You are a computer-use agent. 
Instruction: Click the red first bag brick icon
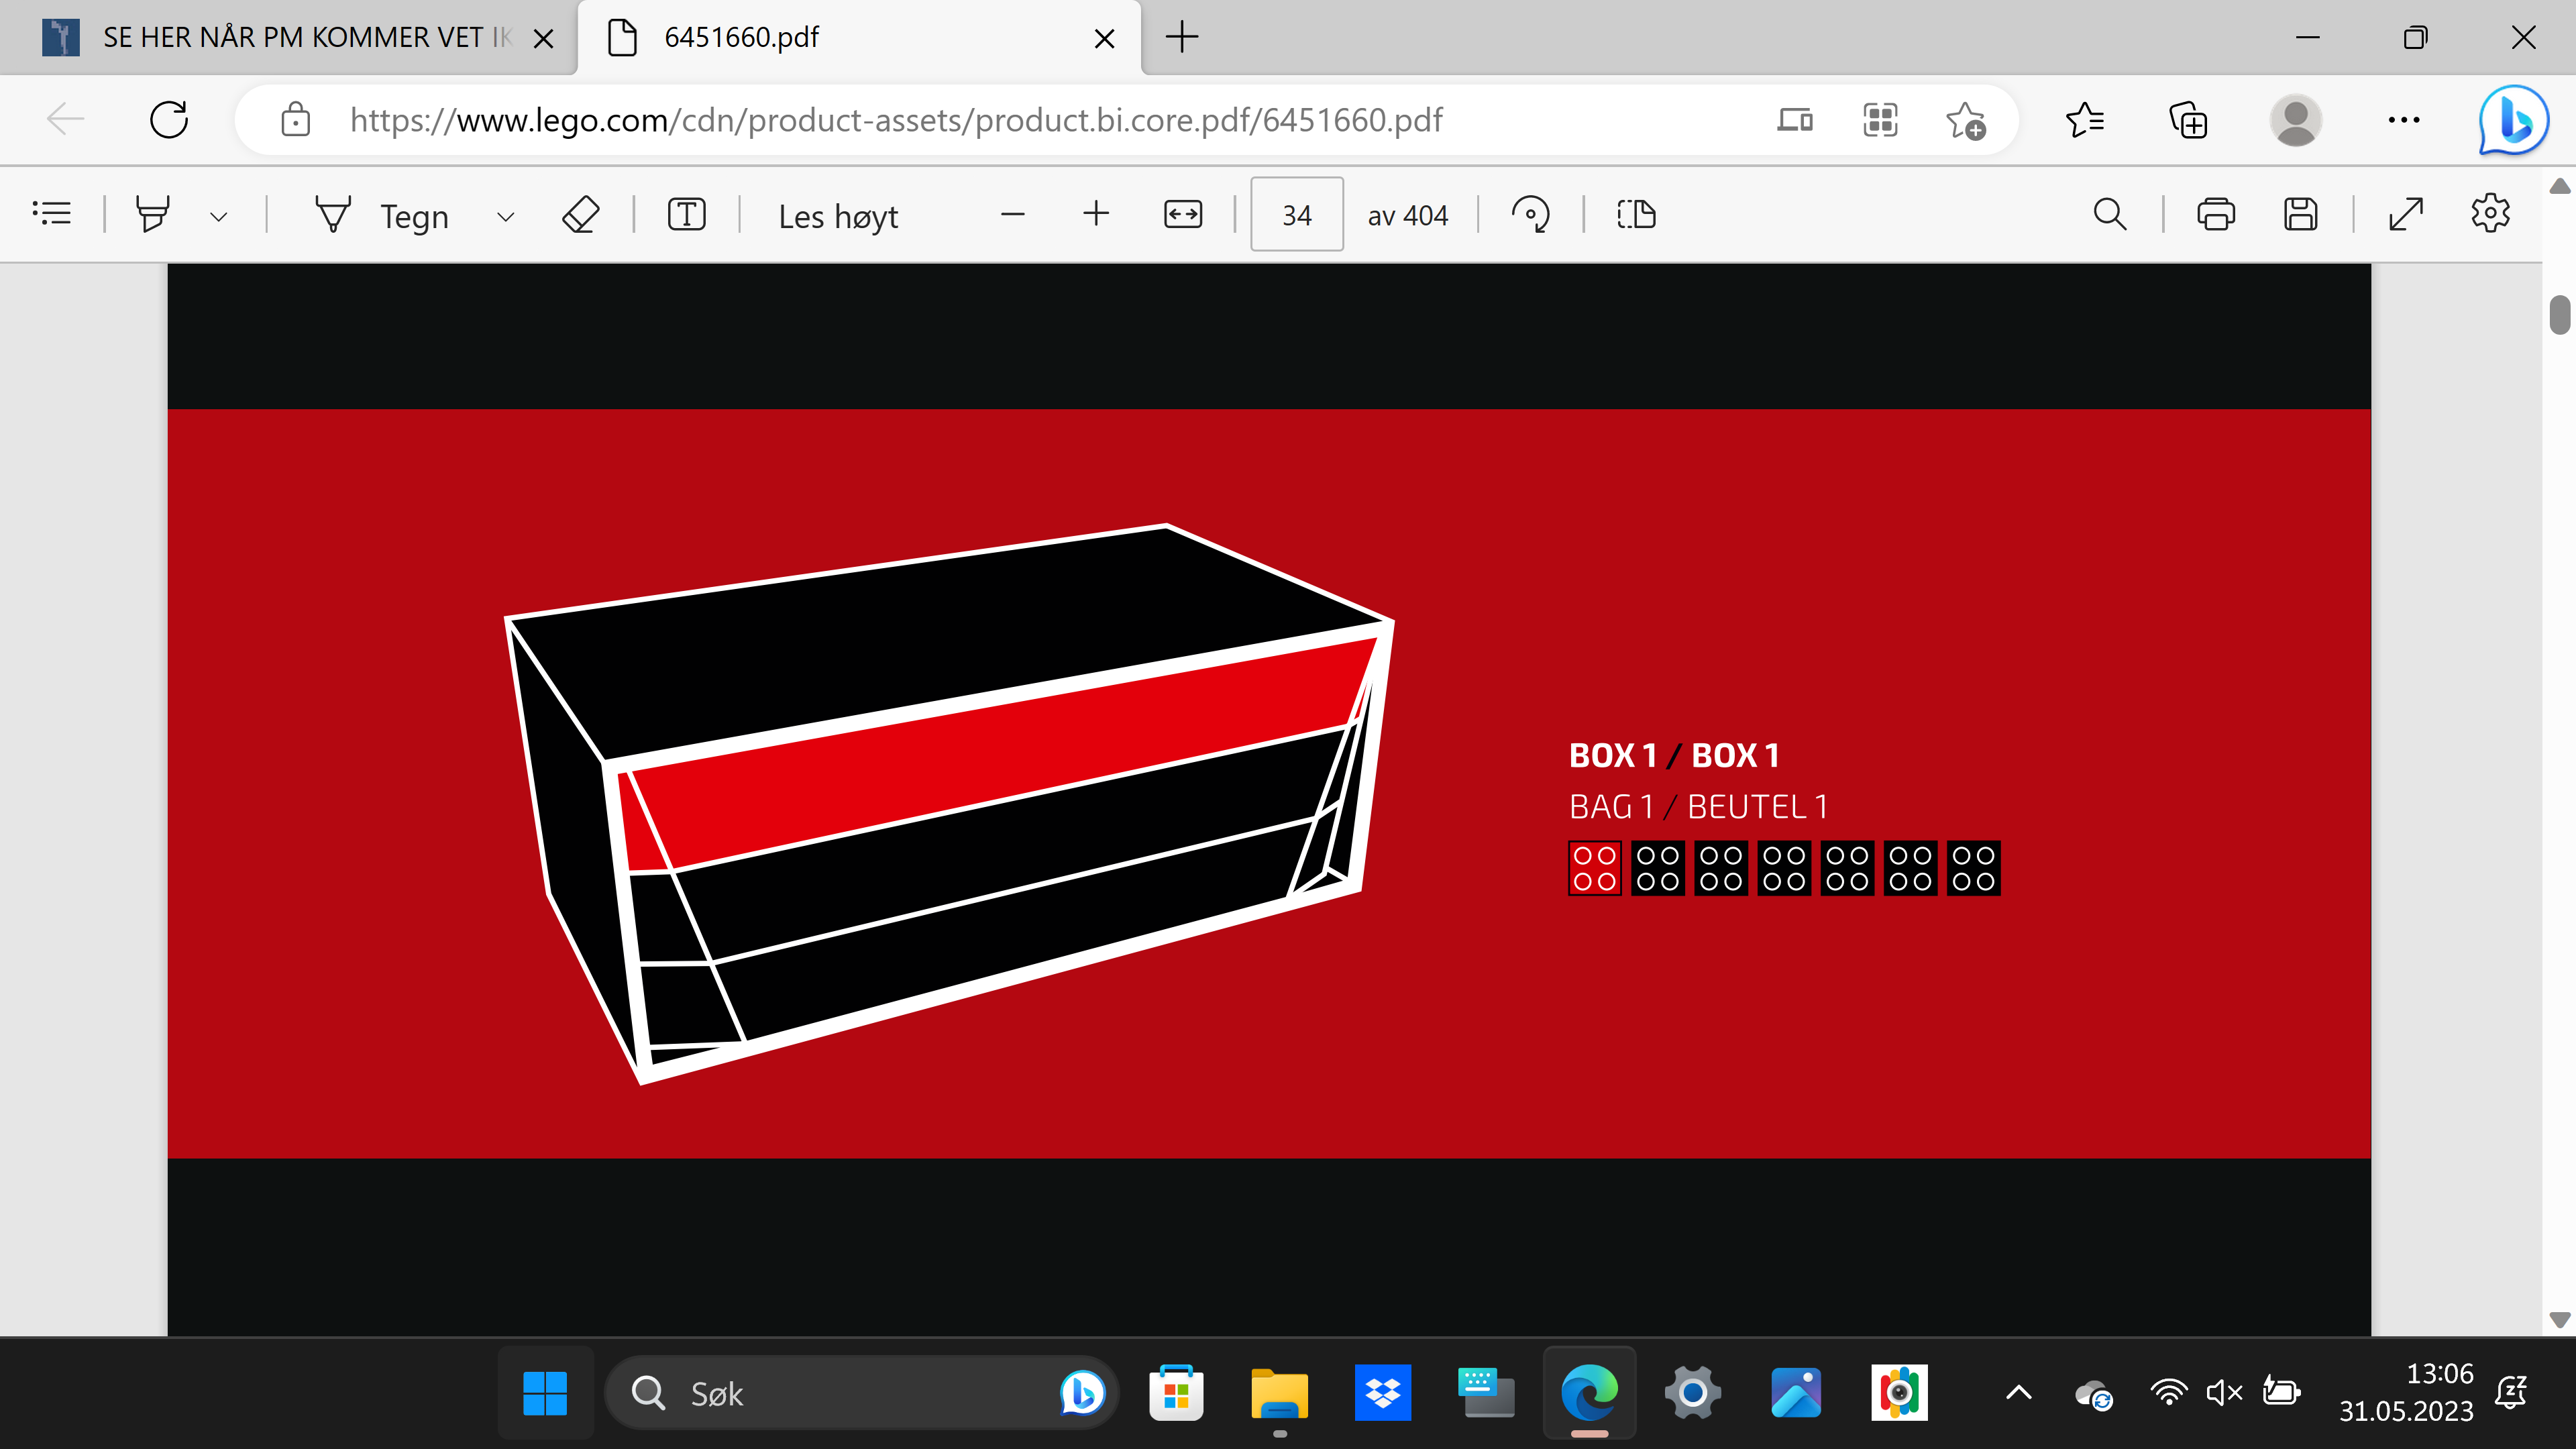coord(1594,868)
